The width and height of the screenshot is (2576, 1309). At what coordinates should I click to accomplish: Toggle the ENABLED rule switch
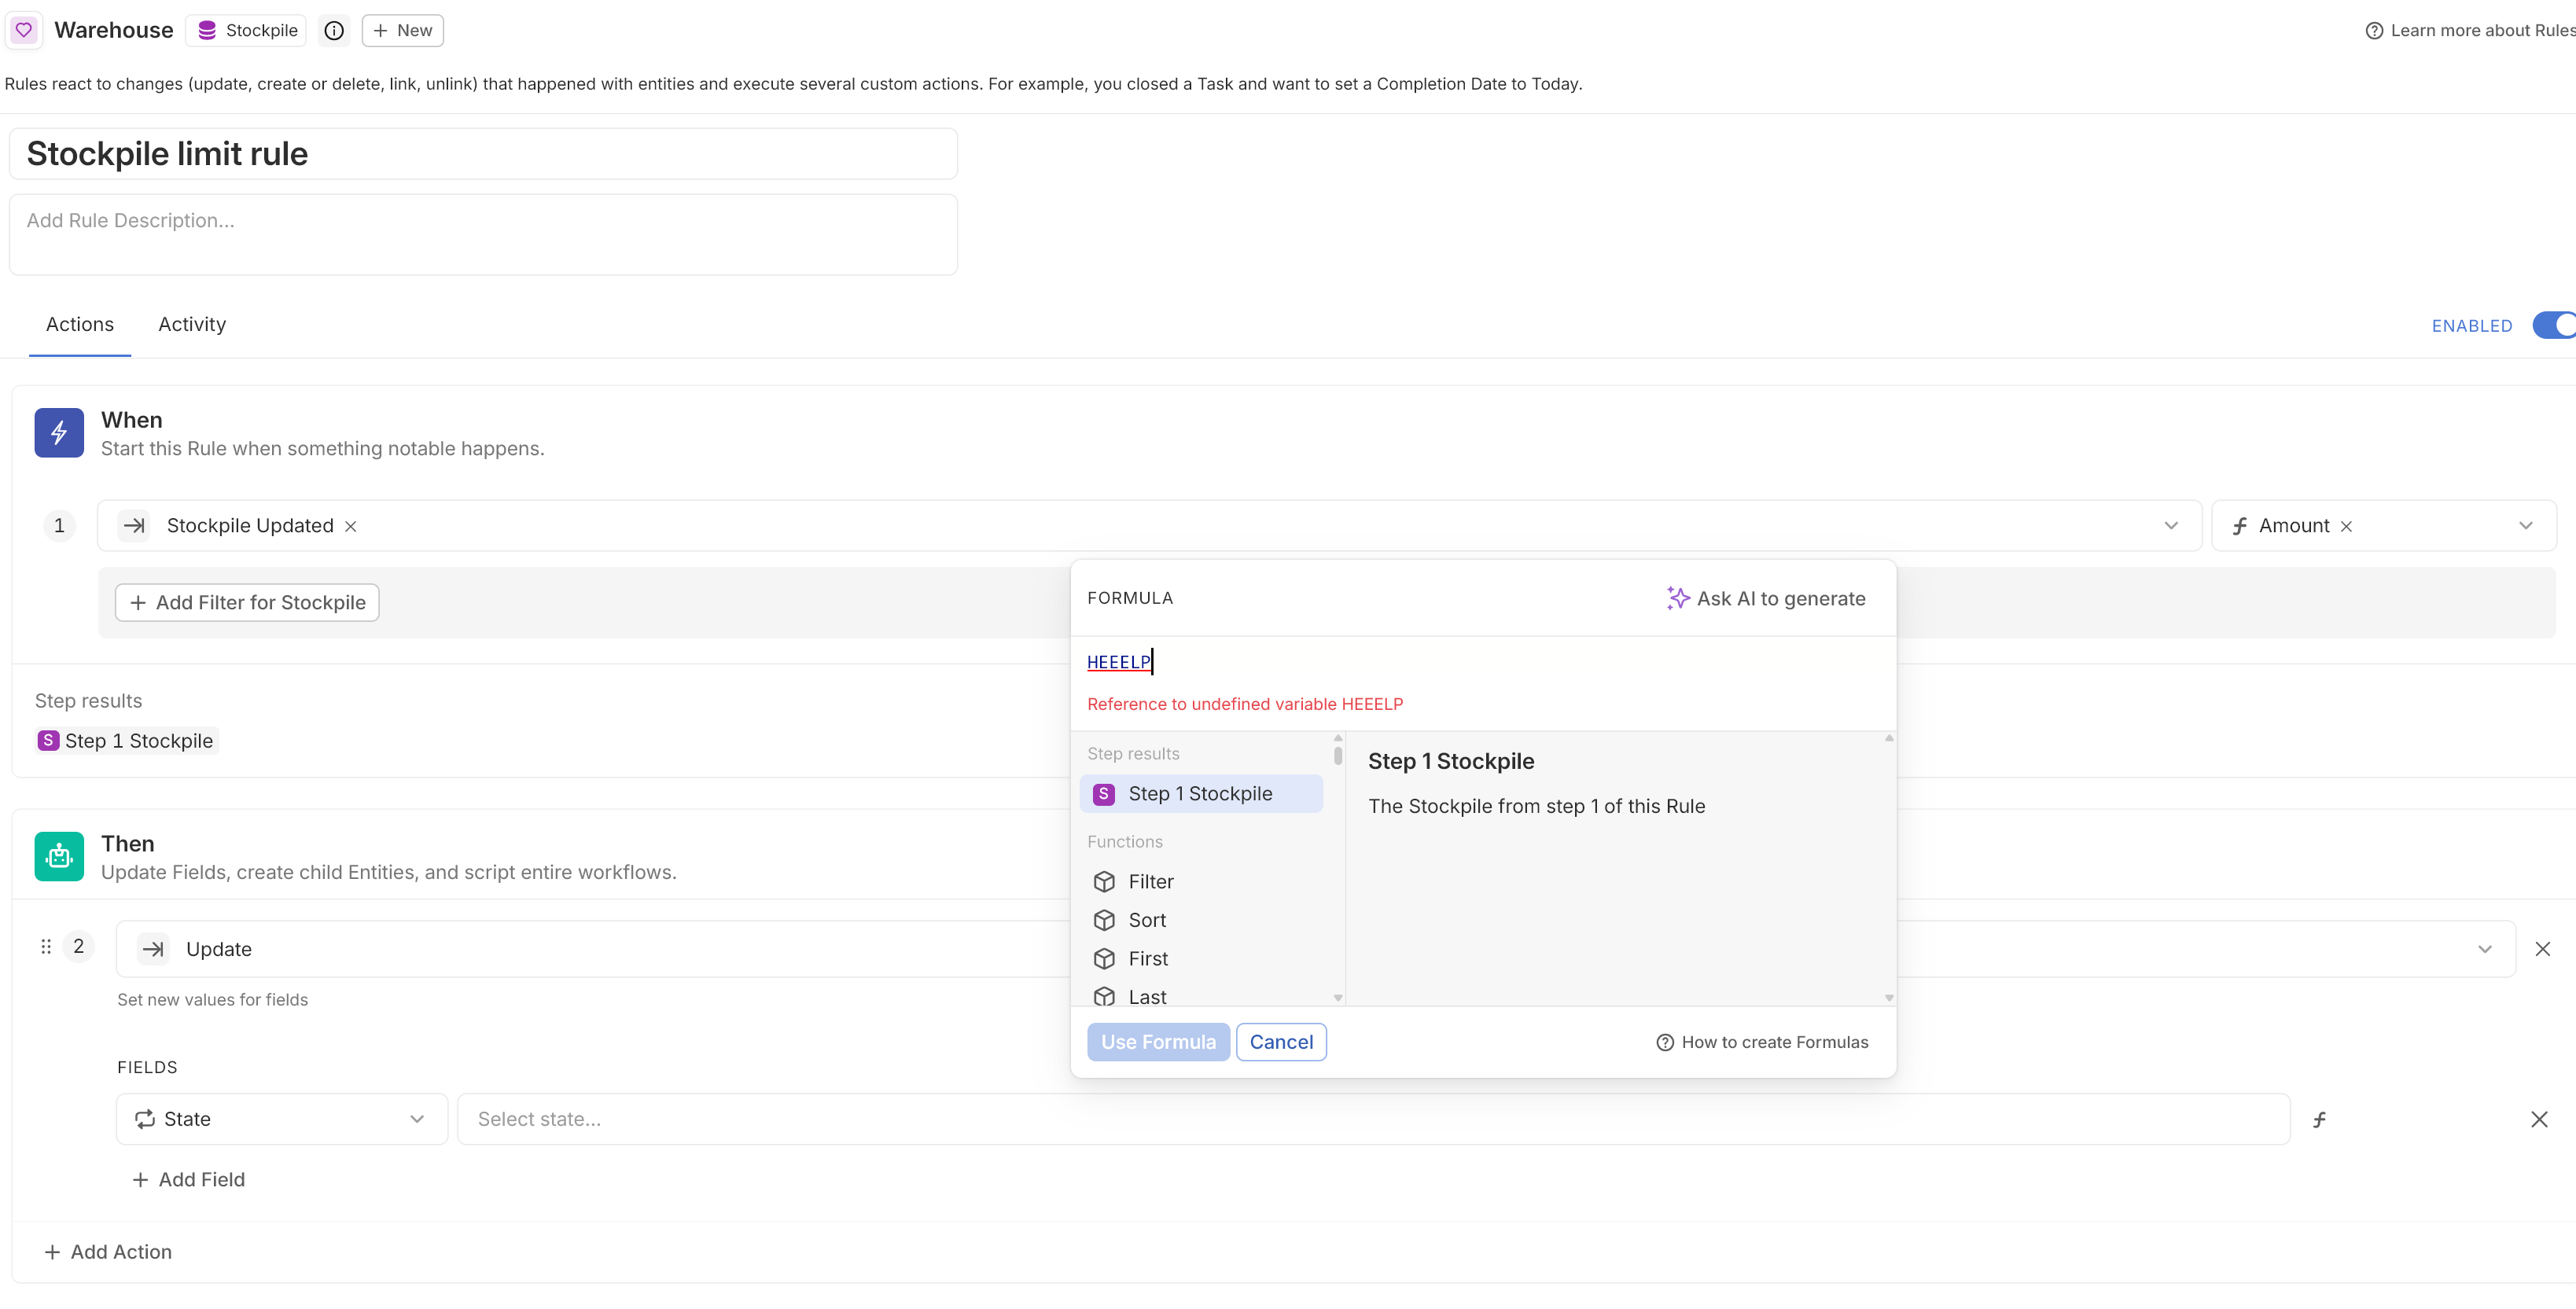coord(2553,325)
